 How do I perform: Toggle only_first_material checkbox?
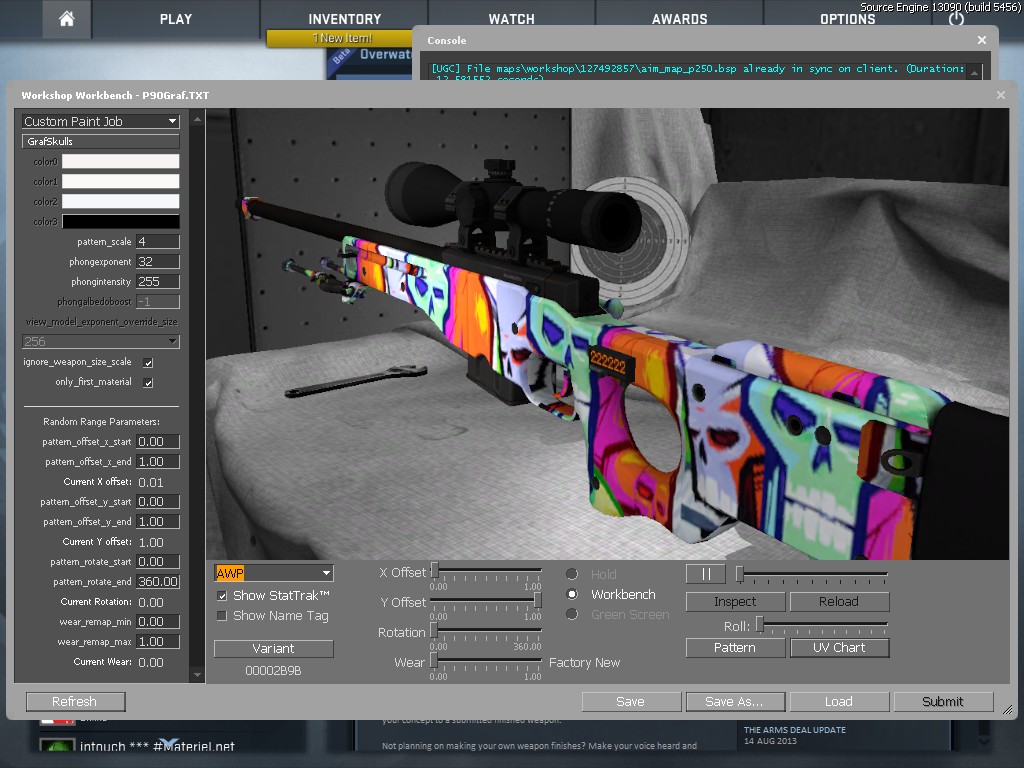pos(148,383)
